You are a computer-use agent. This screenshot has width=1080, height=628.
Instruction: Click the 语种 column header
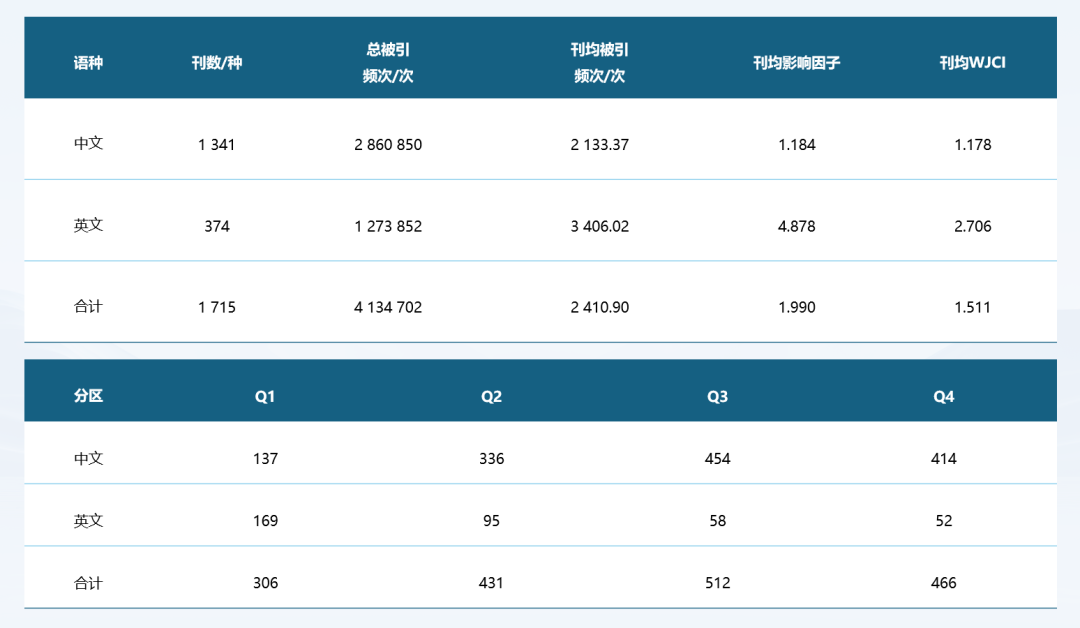(x=88, y=63)
